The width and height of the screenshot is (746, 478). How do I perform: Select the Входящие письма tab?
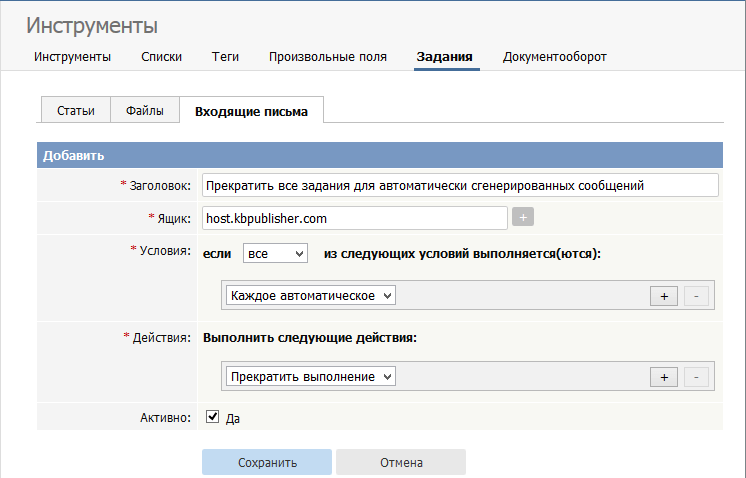tap(251, 111)
